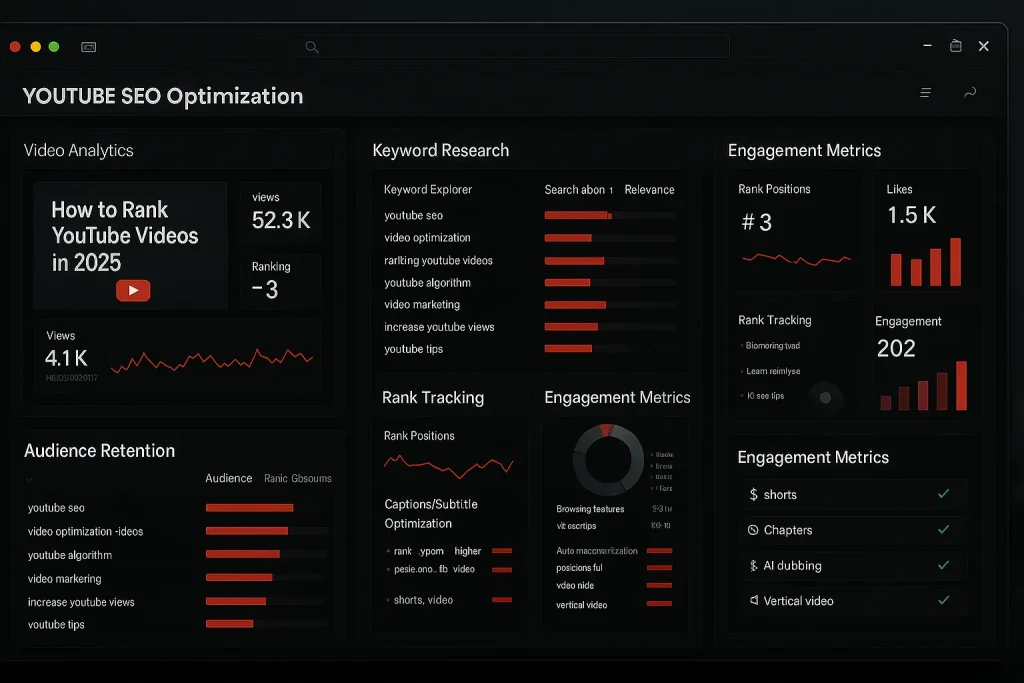Screen dimensions: 1024x683
Task: Open the hamburger menu in the header
Action: [x=925, y=92]
